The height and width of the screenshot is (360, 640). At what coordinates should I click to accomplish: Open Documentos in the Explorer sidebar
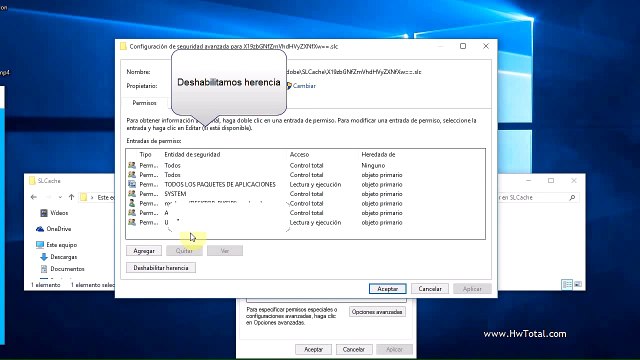[x=67, y=269]
